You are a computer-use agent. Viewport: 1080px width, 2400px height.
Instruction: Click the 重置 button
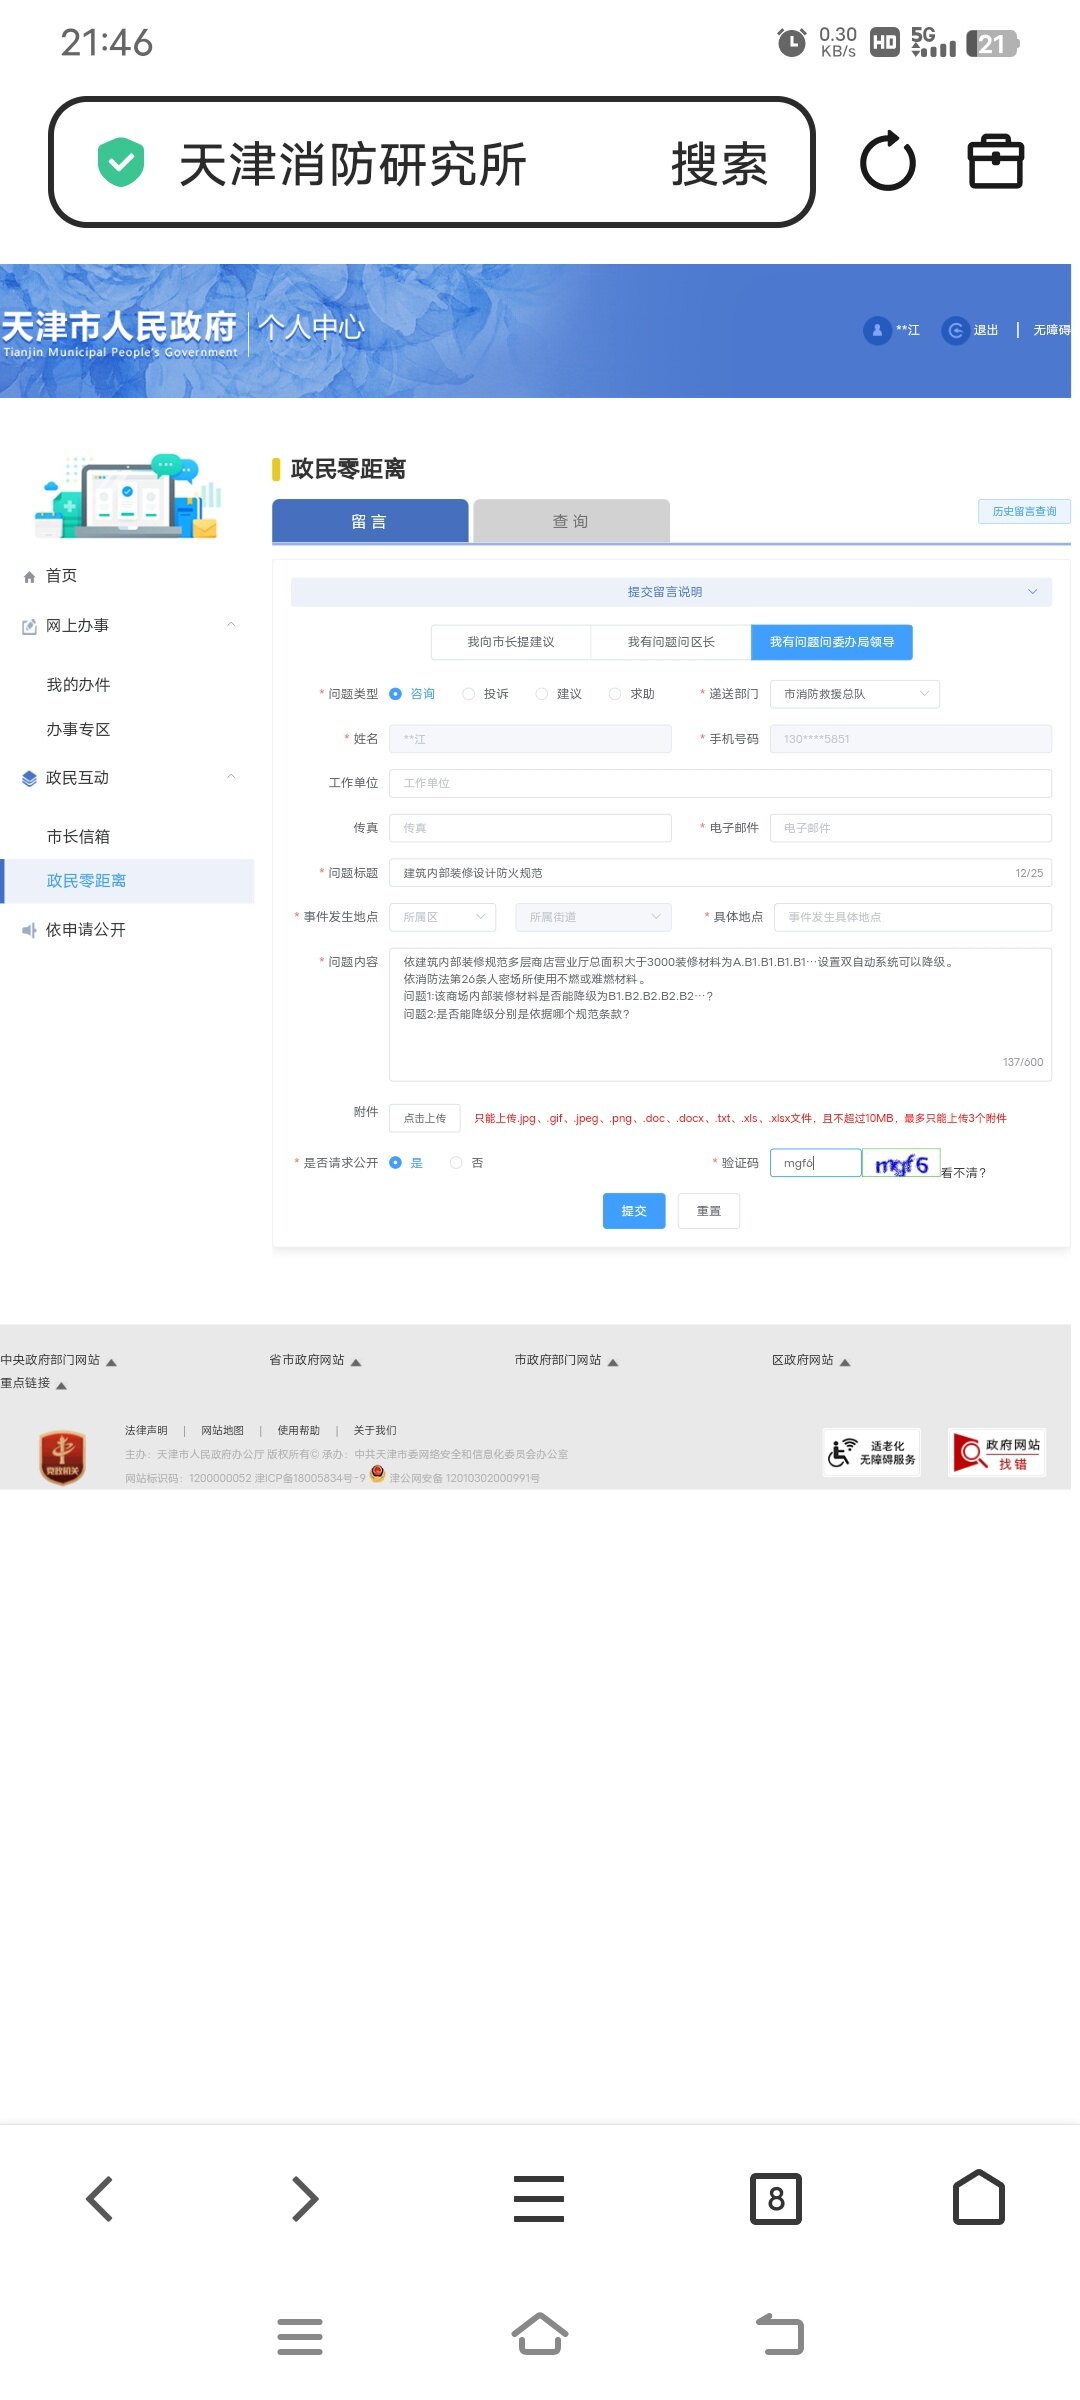pos(708,1211)
